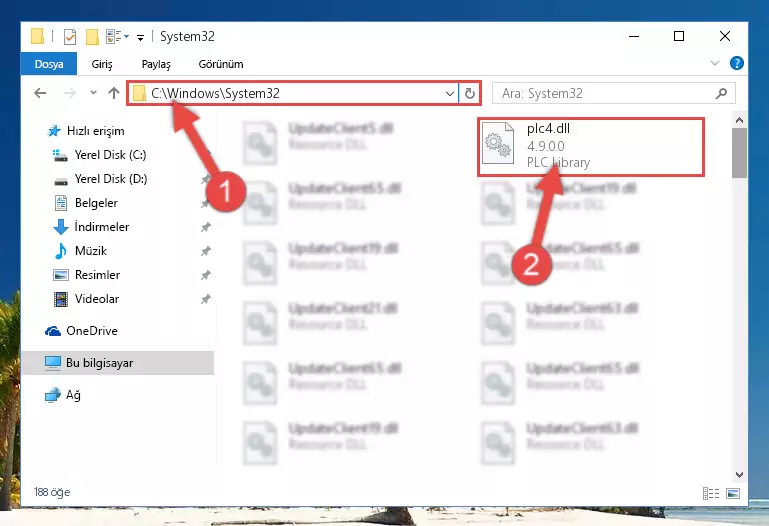Screen dimensions: 769x526
Task: Open the Paylaş ribbon tab
Action: coord(156,64)
